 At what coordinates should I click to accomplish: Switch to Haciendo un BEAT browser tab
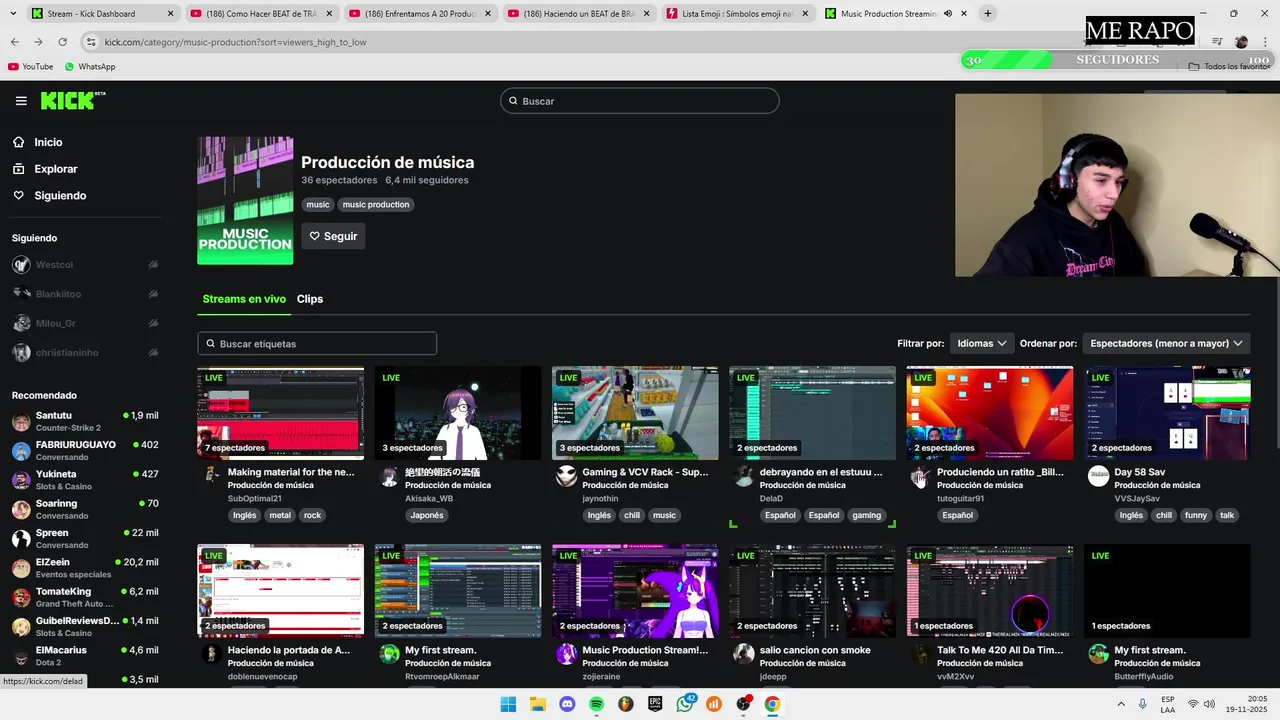click(x=578, y=14)
